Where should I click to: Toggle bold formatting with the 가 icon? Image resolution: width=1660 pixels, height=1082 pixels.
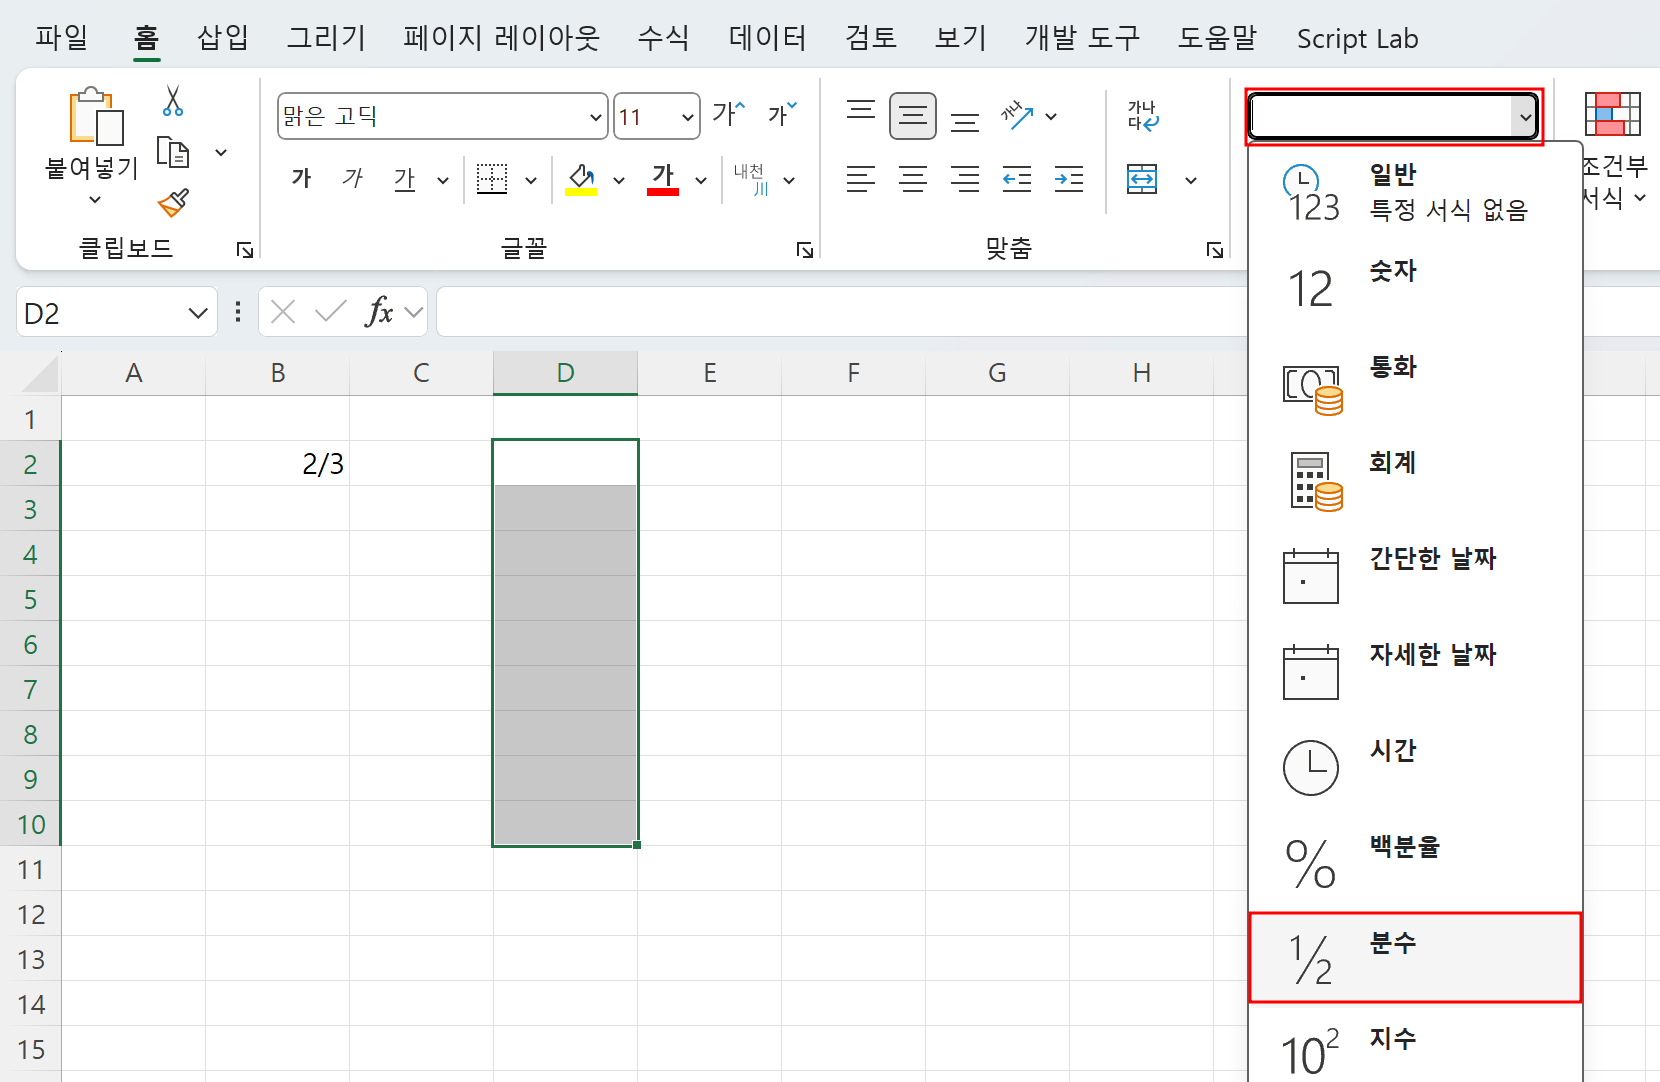click(x=301, y=179)
